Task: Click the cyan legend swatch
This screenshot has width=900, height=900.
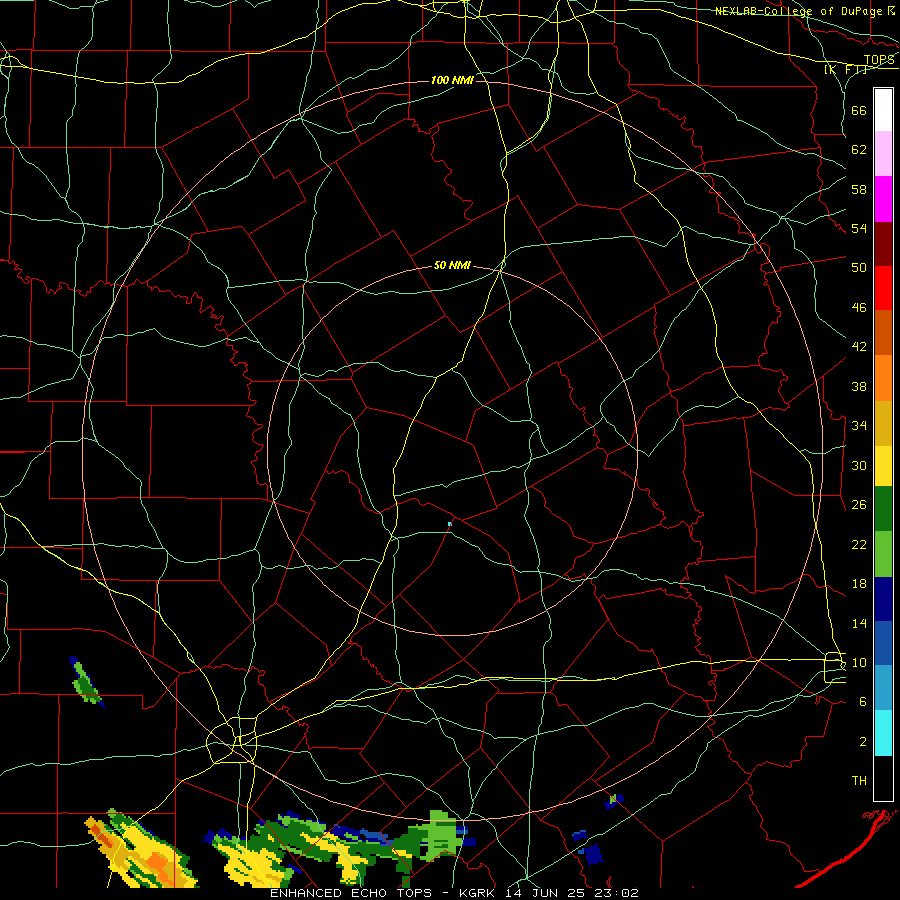Action: [883, 734]
